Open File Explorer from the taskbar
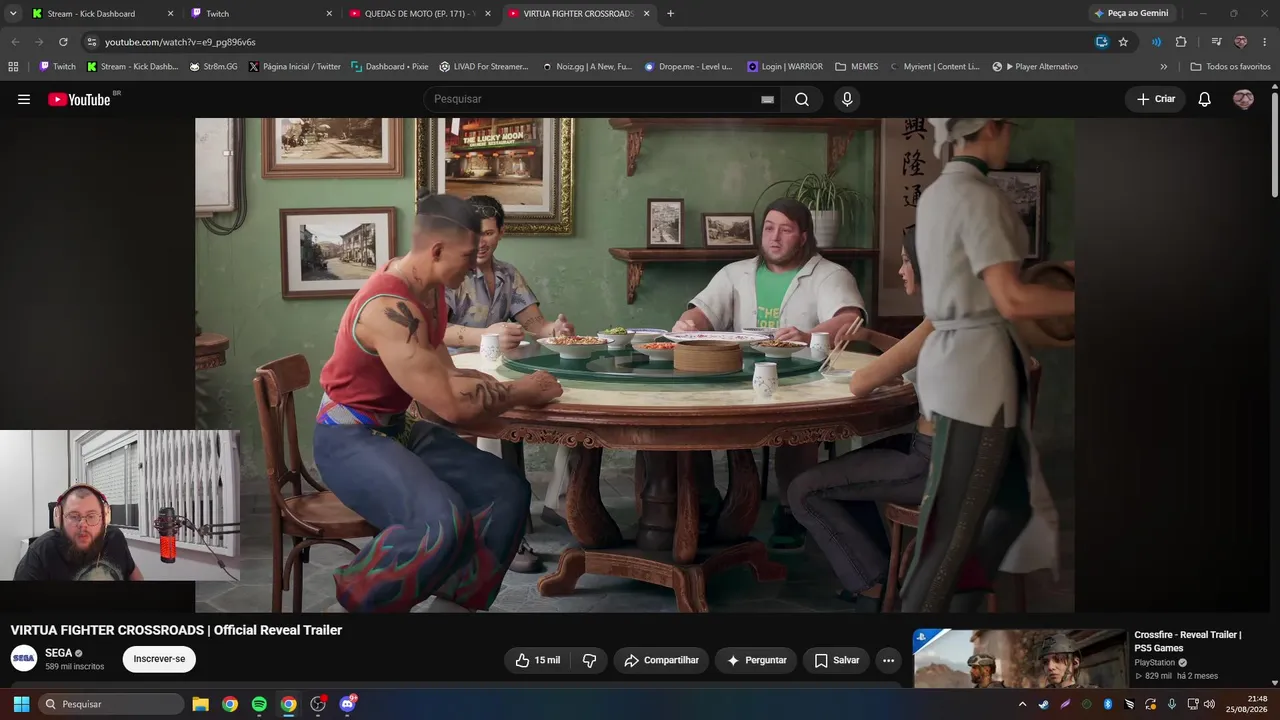Image resolution: width=1280 pixels, height=720 pixels. 200,704
